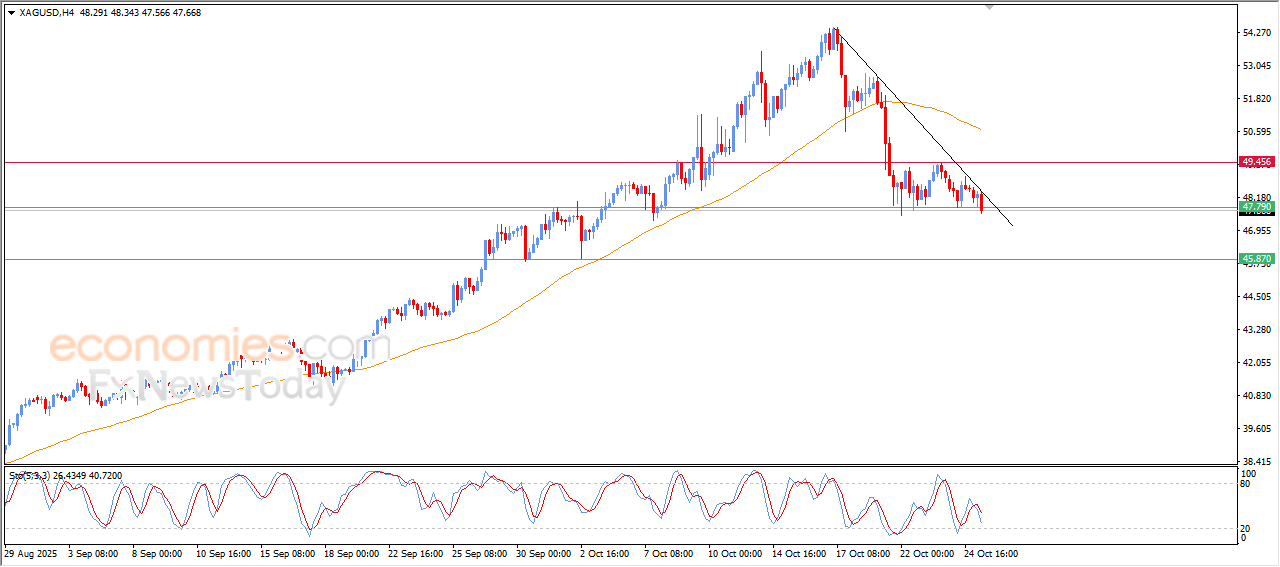Click the 2 Oct 16:00 time label
The height and width of the screenshot is (567, 1280).
(607, 552)
